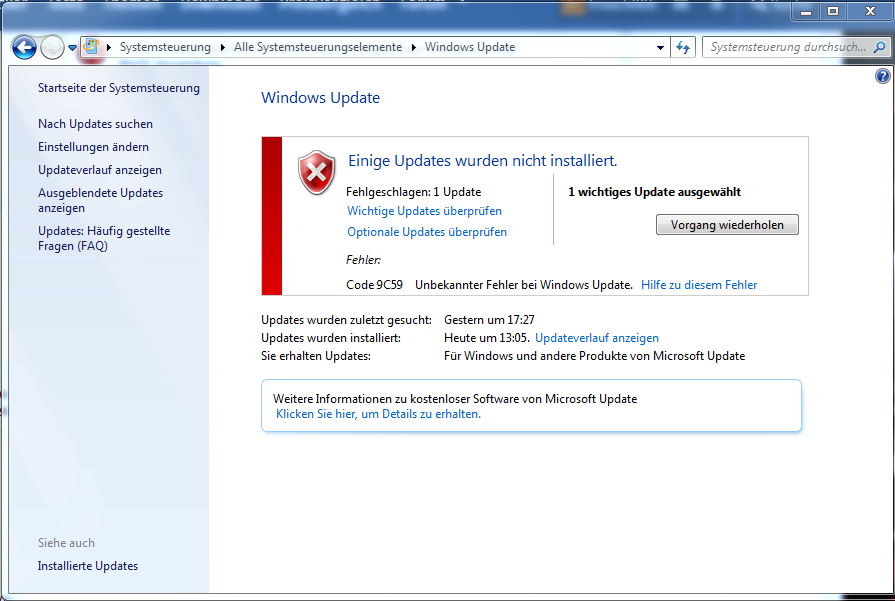Open recent pages dropdown next to forward arrow
This screenshot has width=895, height=601.
[x=72, y=48]
